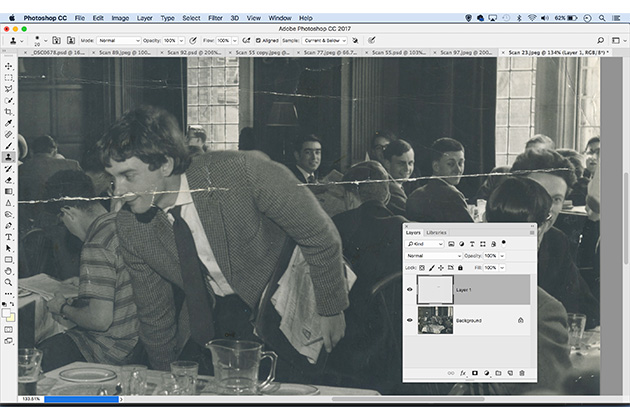Open the layer blend mode Normal dropdown

click(434, 256)
